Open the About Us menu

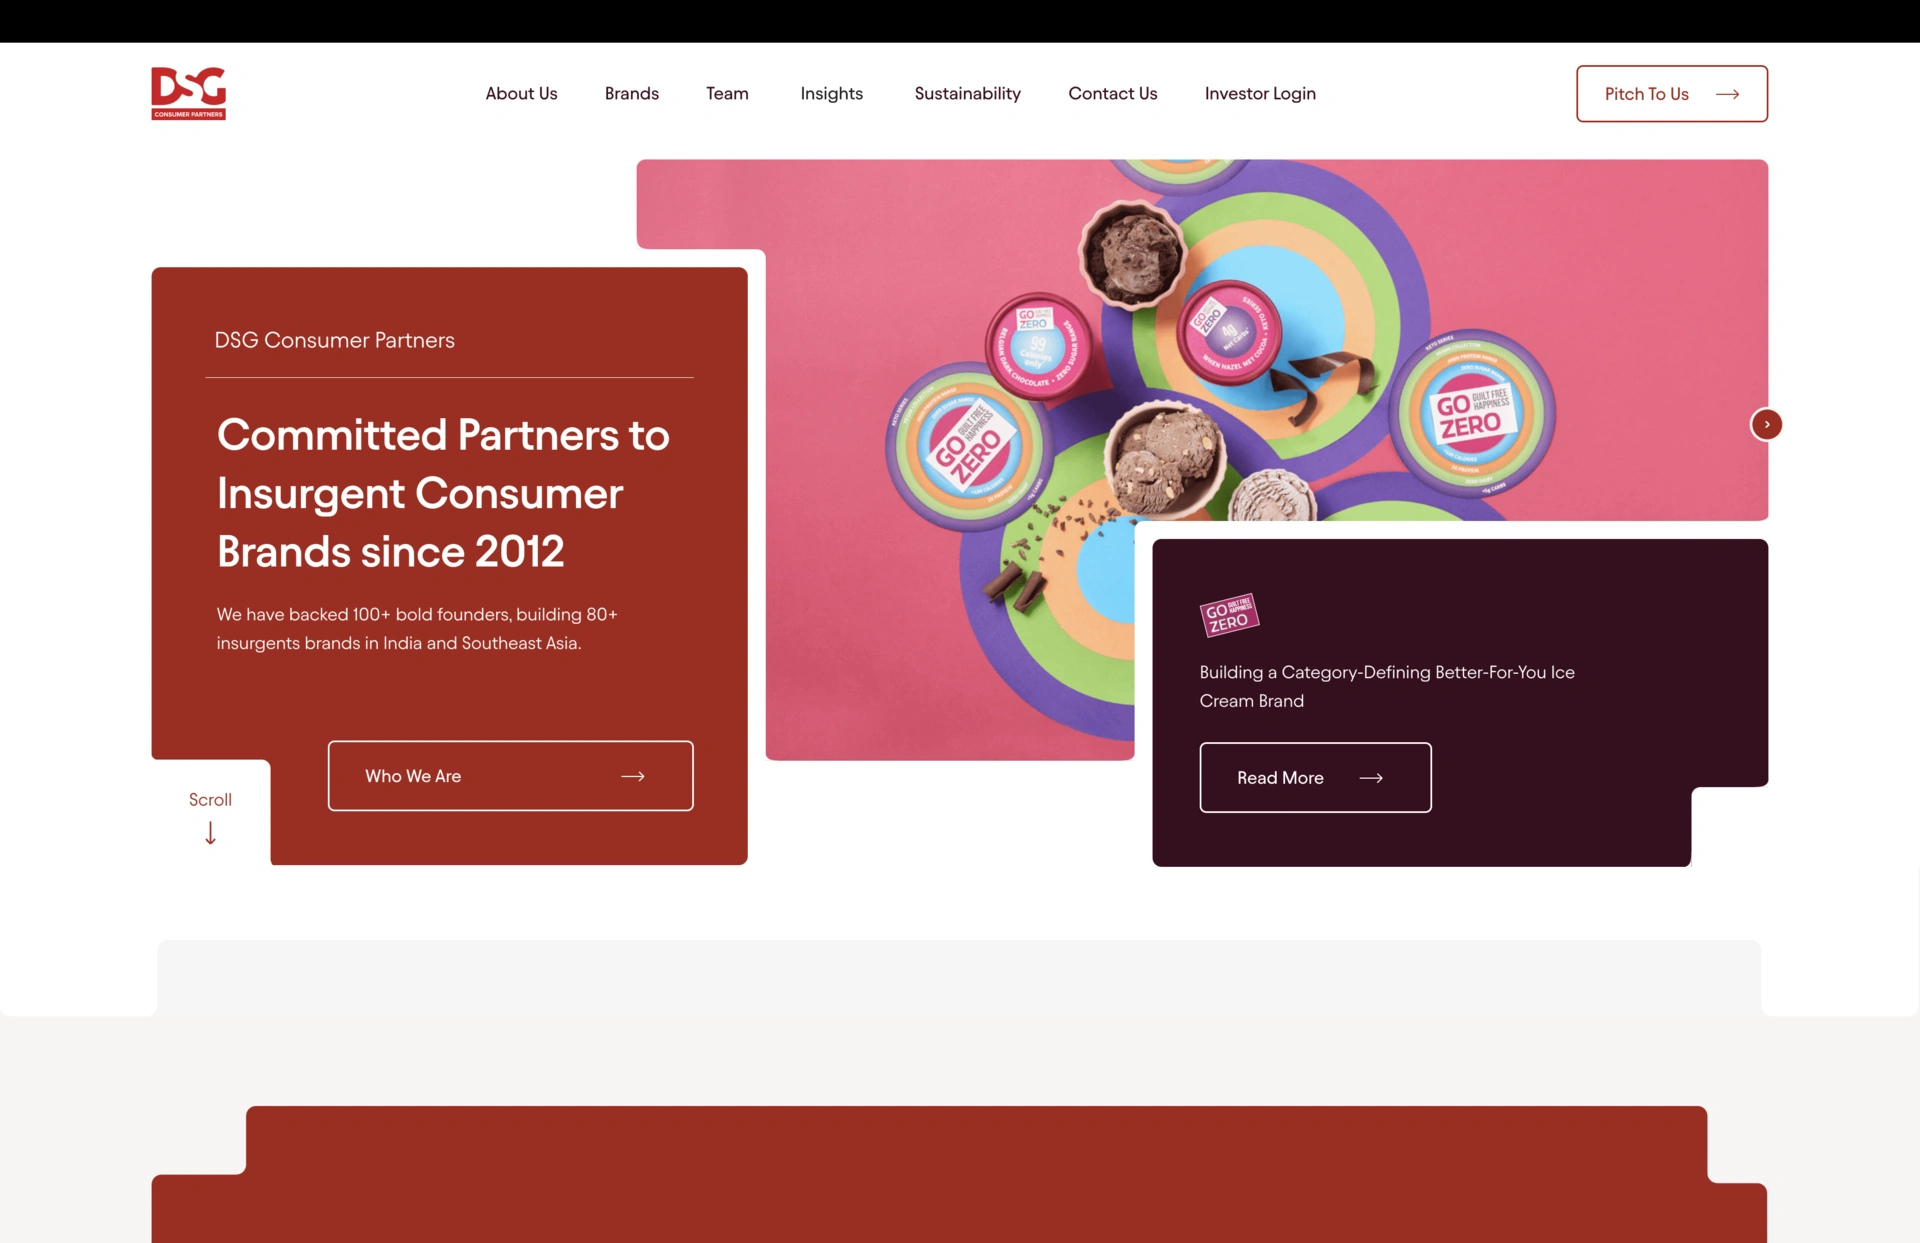coord(521,93)
